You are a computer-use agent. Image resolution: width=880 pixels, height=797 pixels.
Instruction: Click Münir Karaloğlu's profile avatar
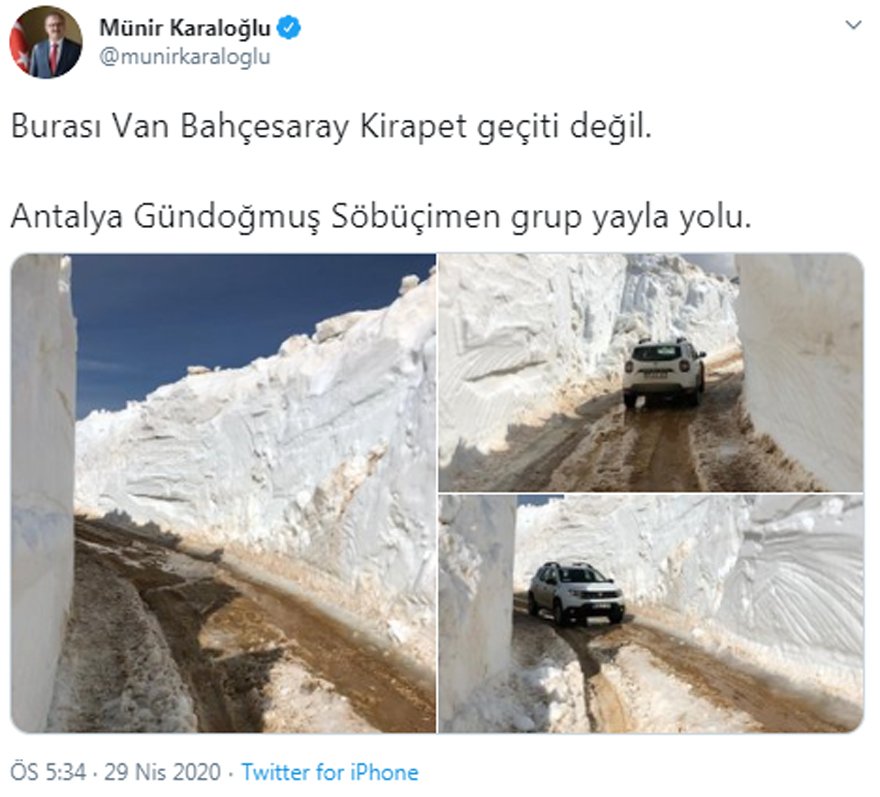(45, 42)
